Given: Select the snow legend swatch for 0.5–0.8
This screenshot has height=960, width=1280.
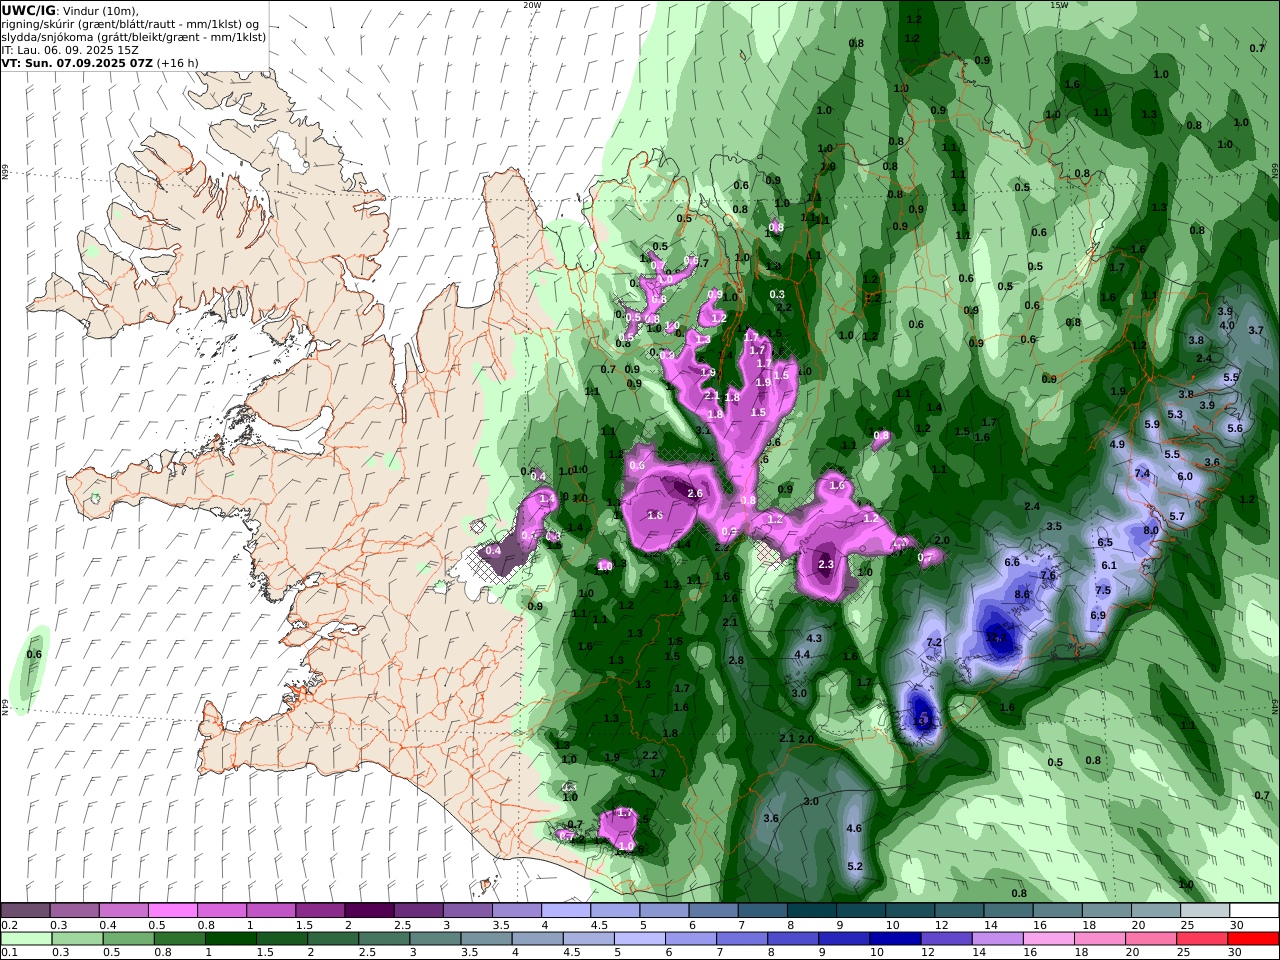Looking at the screenshot, I should pyautogui.click(x=172, y=911).
